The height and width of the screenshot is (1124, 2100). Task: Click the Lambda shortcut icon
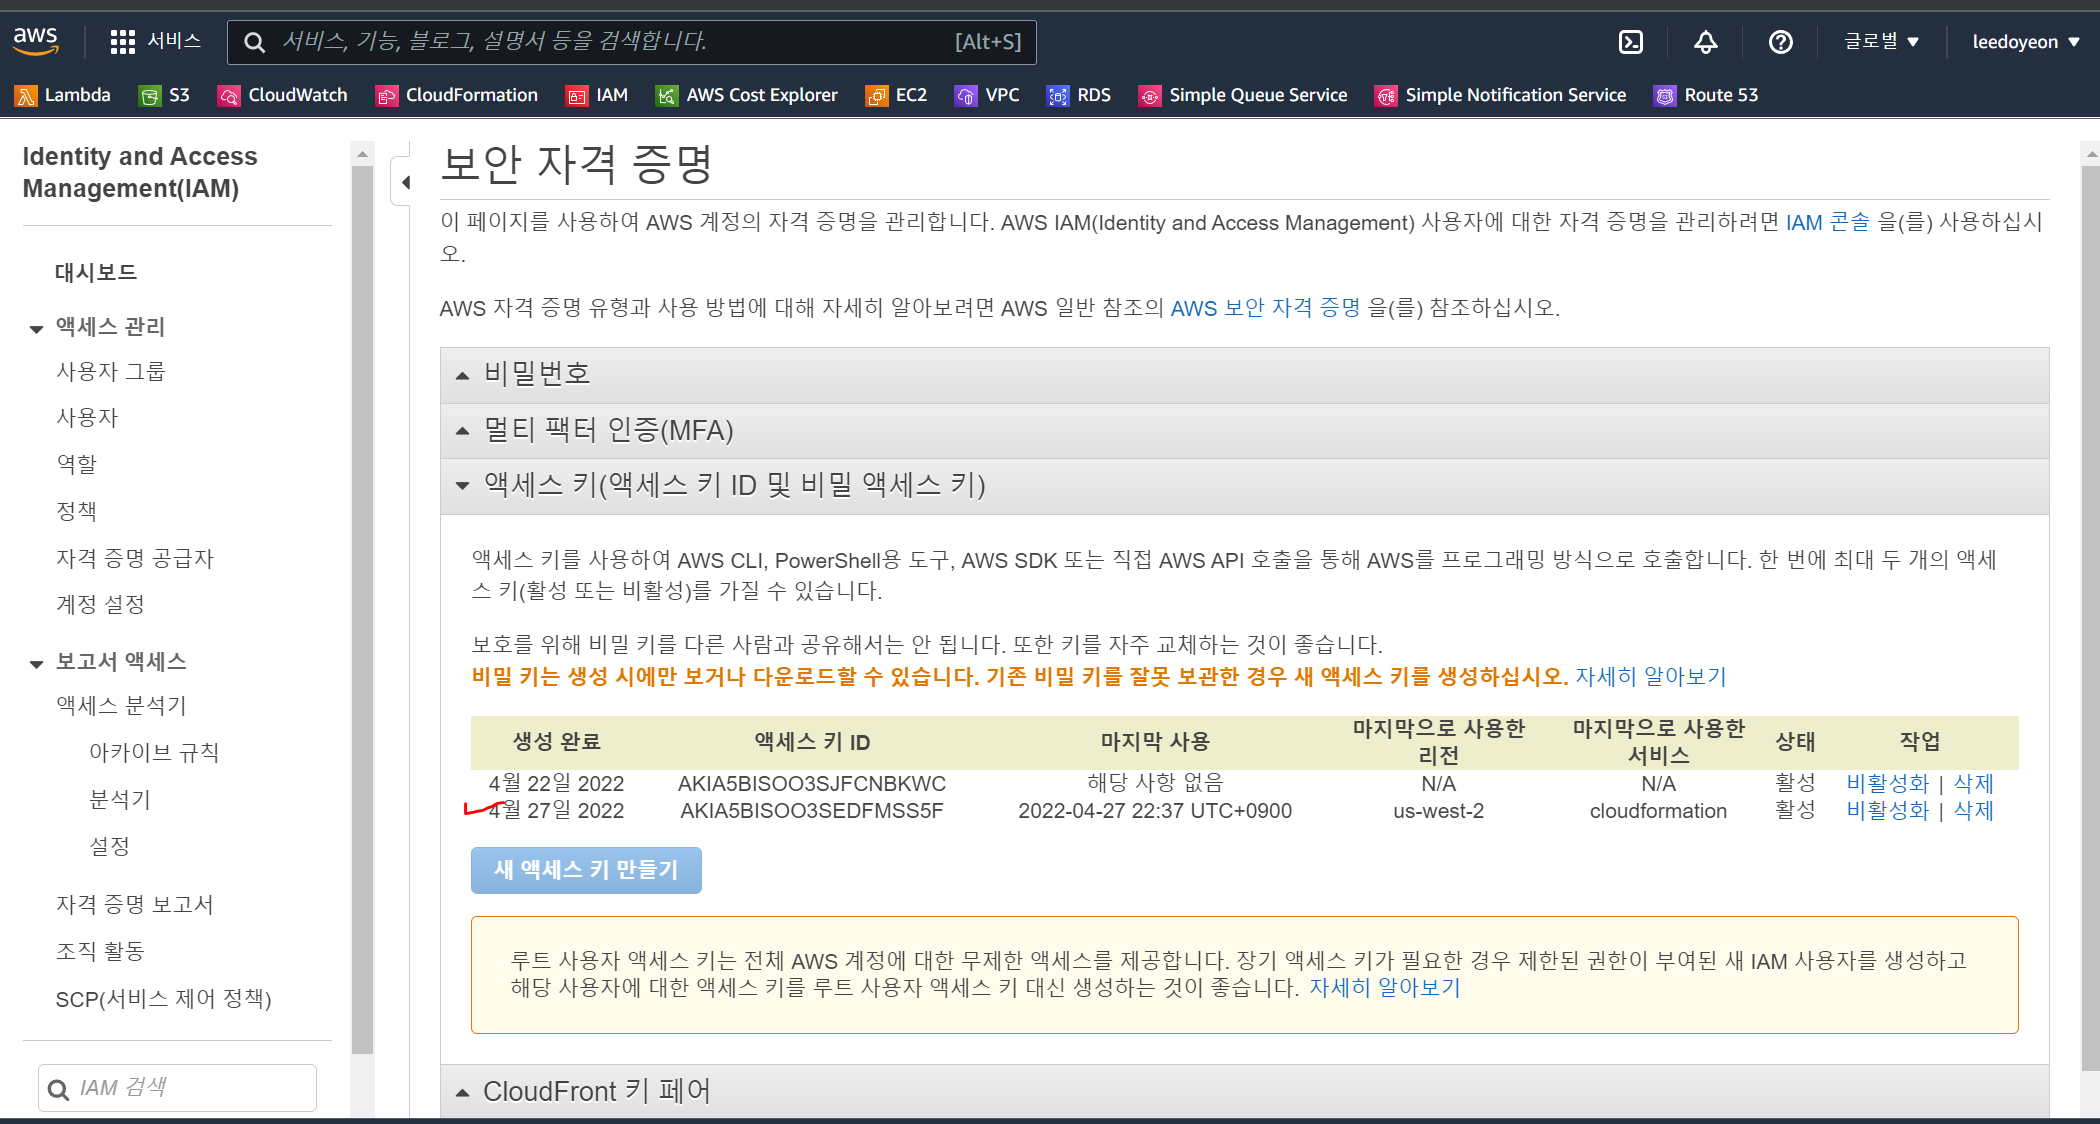(x=26, y=96)
